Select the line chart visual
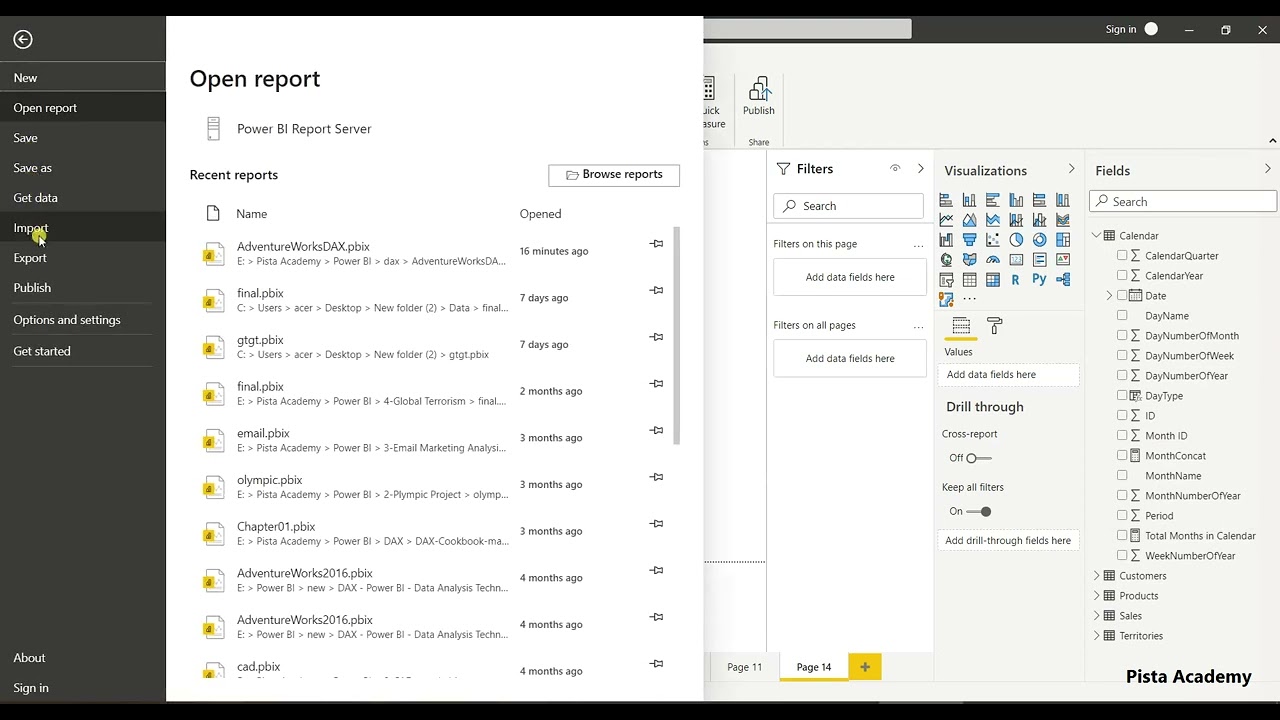Viewport: 1280px width, 720px height. (946, 220)
